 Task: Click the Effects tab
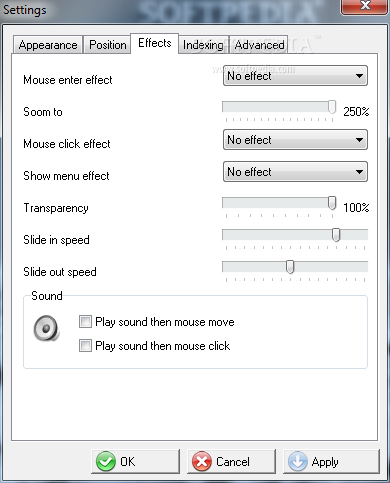[155, 43]
